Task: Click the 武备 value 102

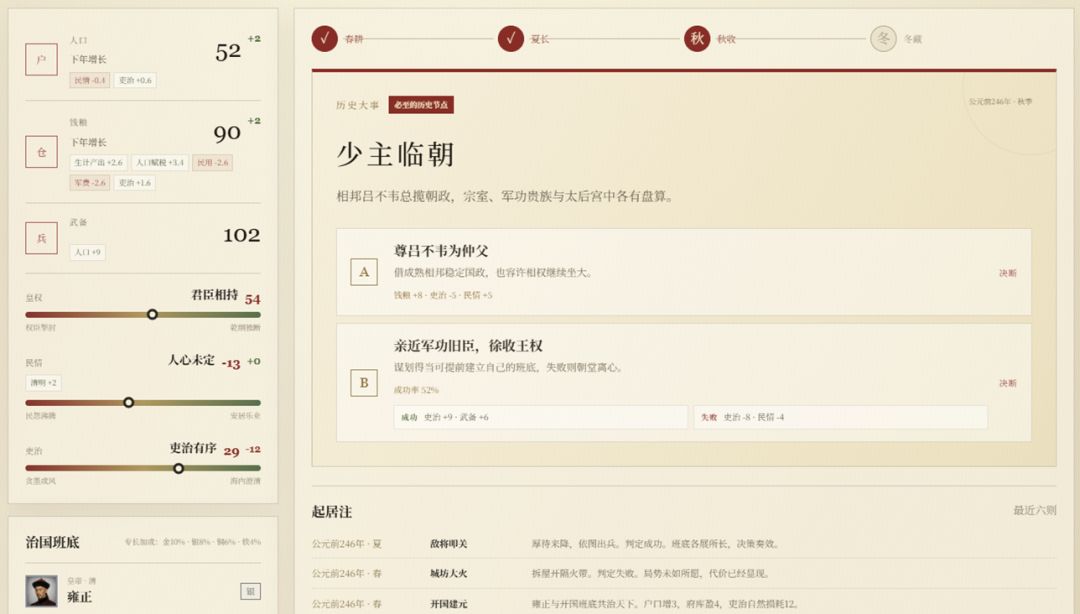Action: click(x=242, y=235)
